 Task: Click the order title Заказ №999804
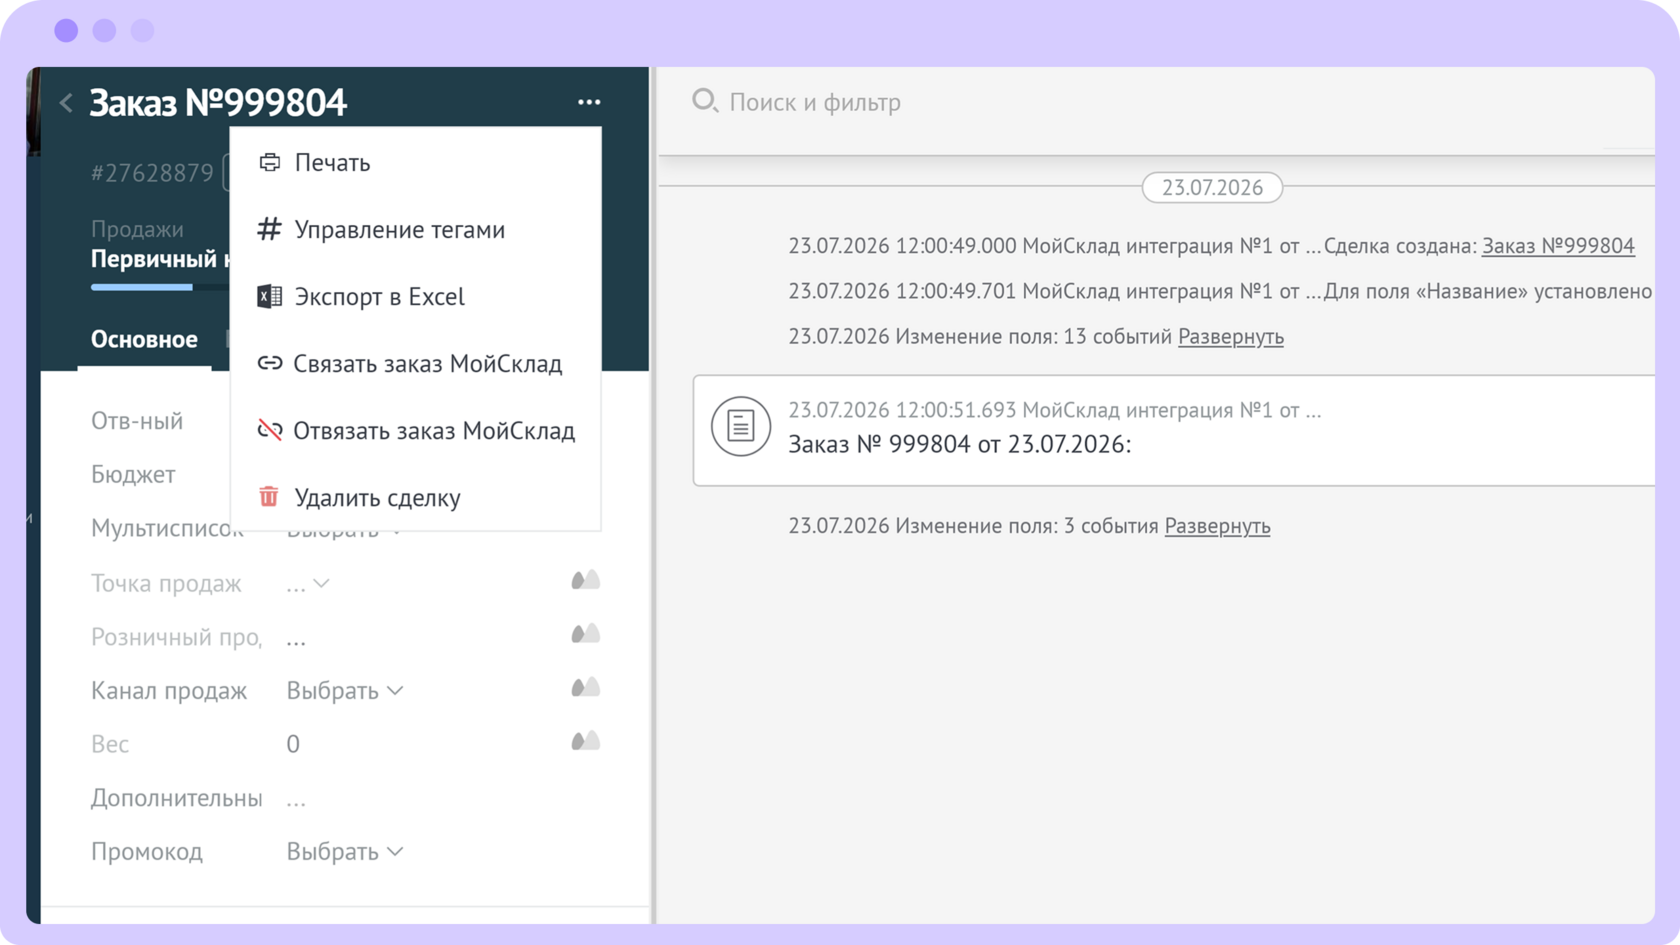pyautogui.click(x=218, y=102)
